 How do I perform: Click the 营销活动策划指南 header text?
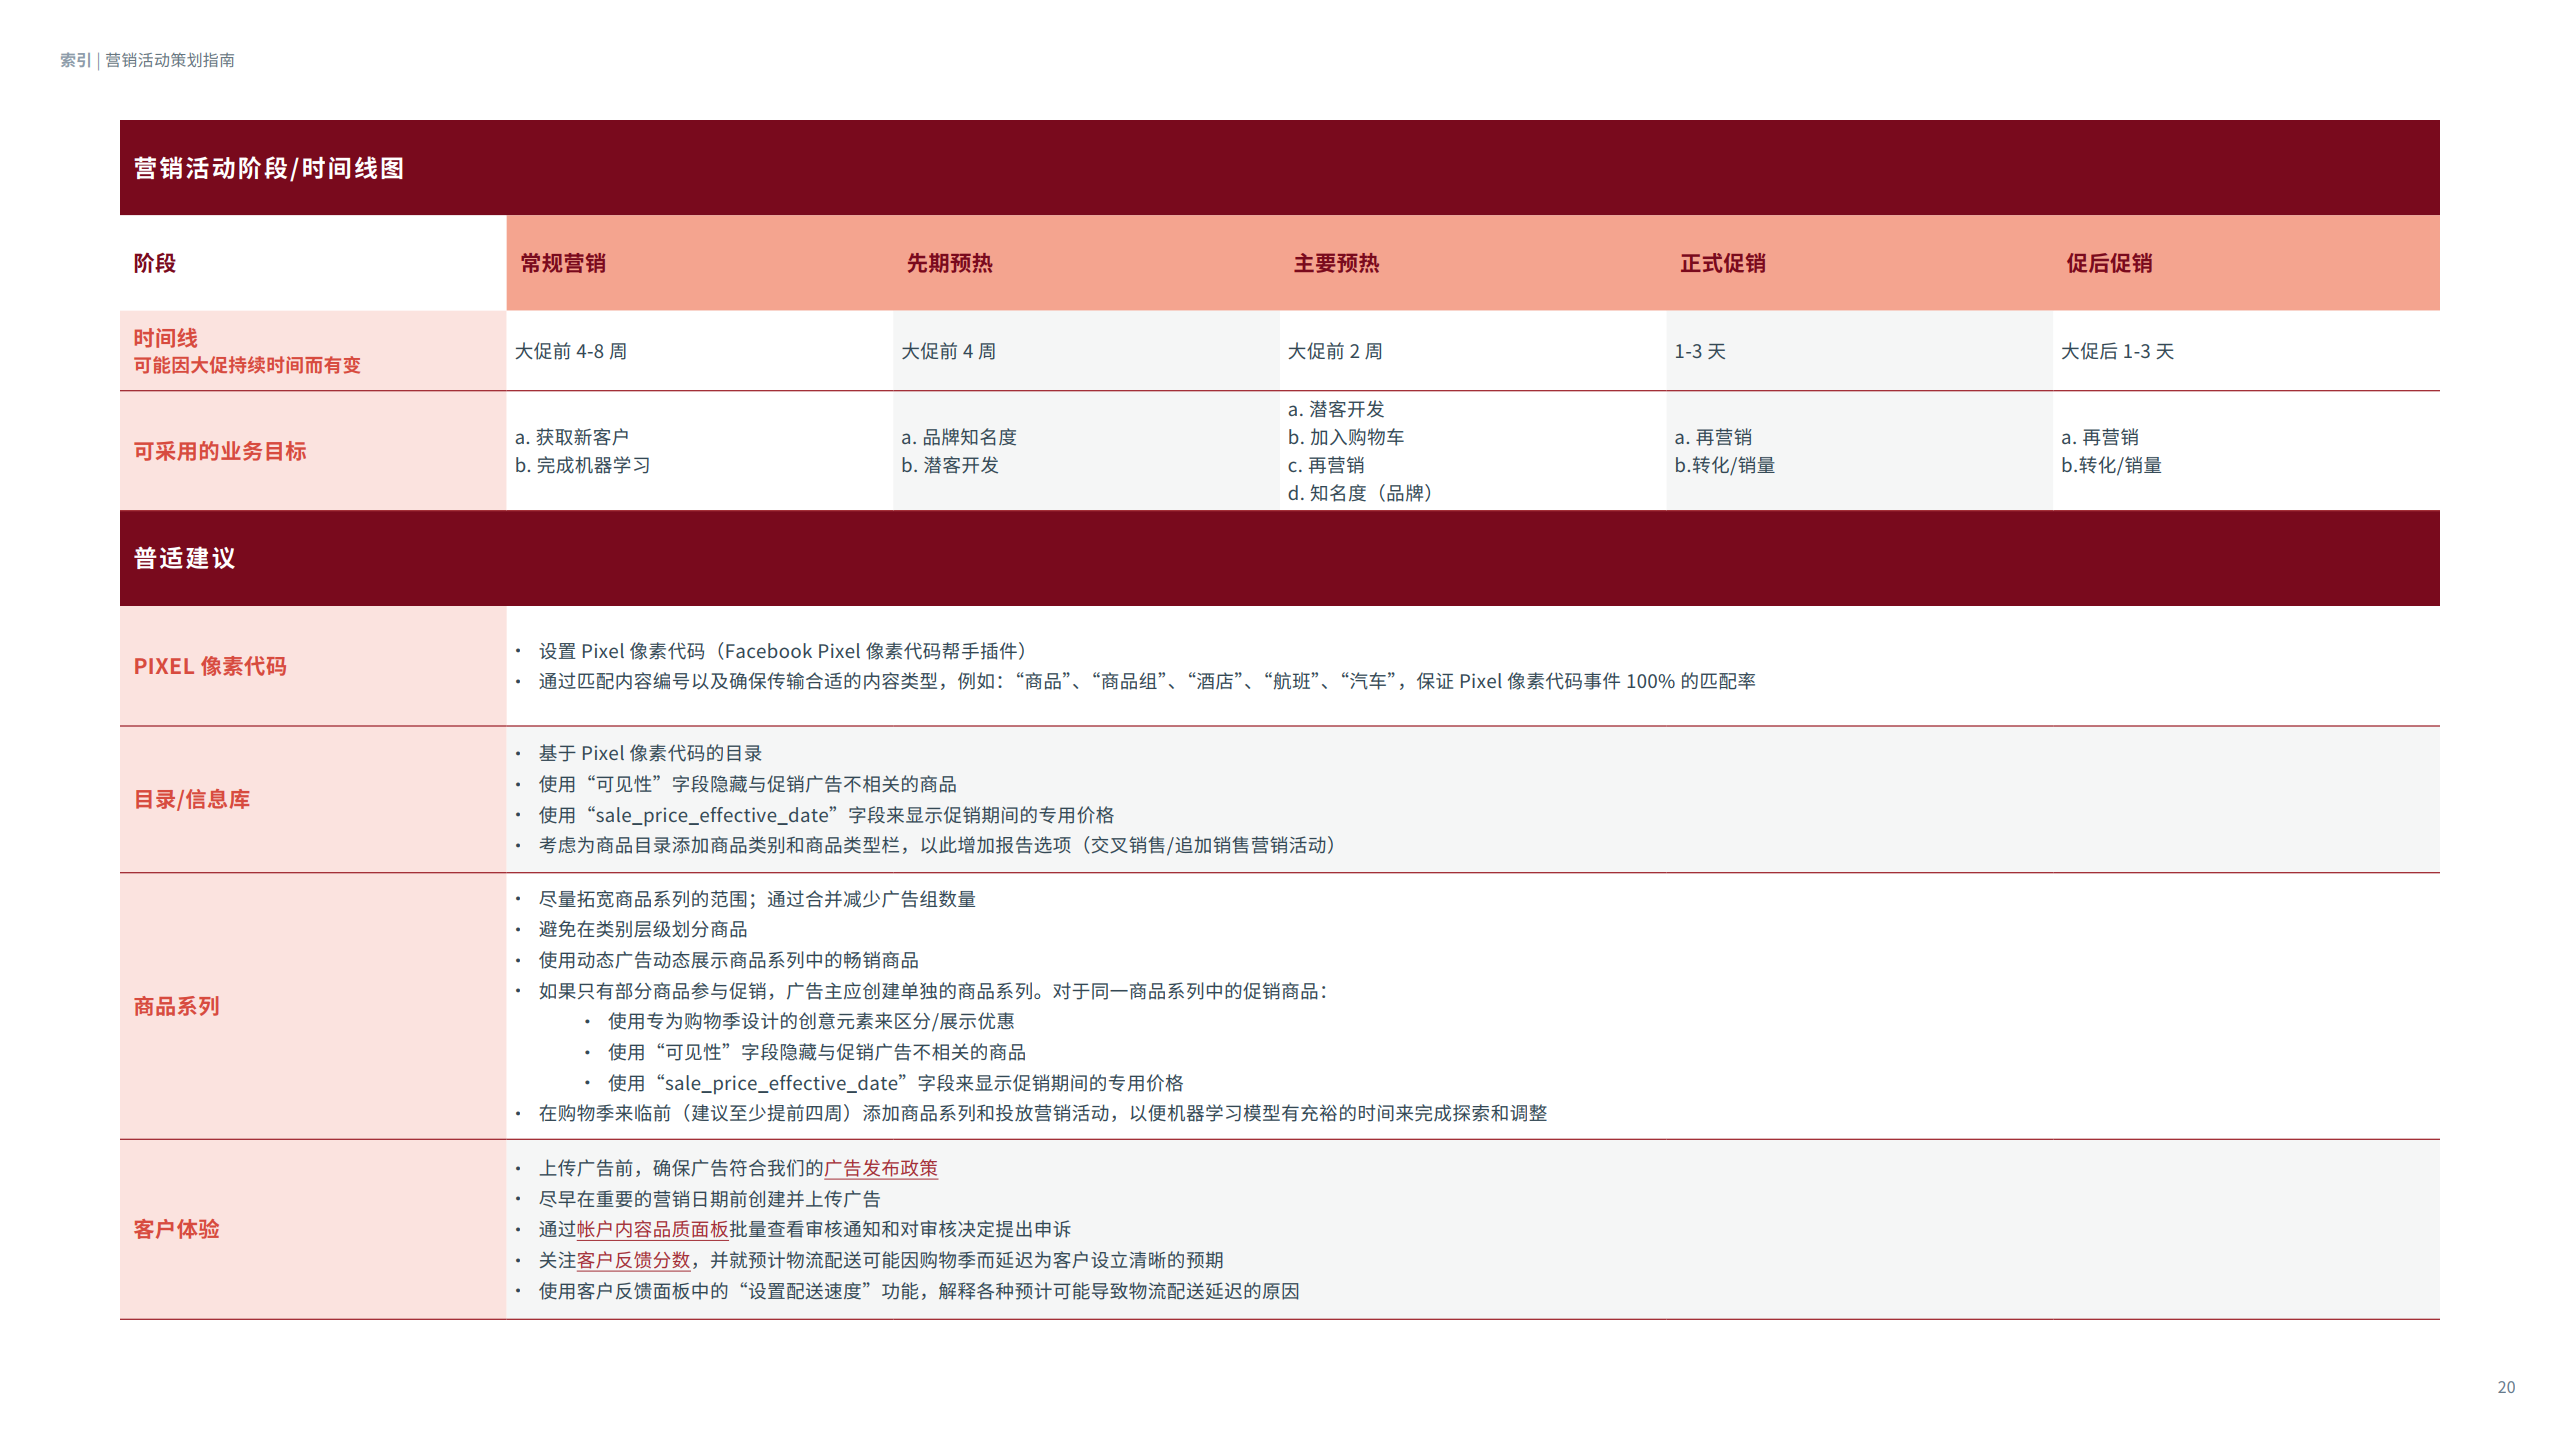click(x=170, y=60)
